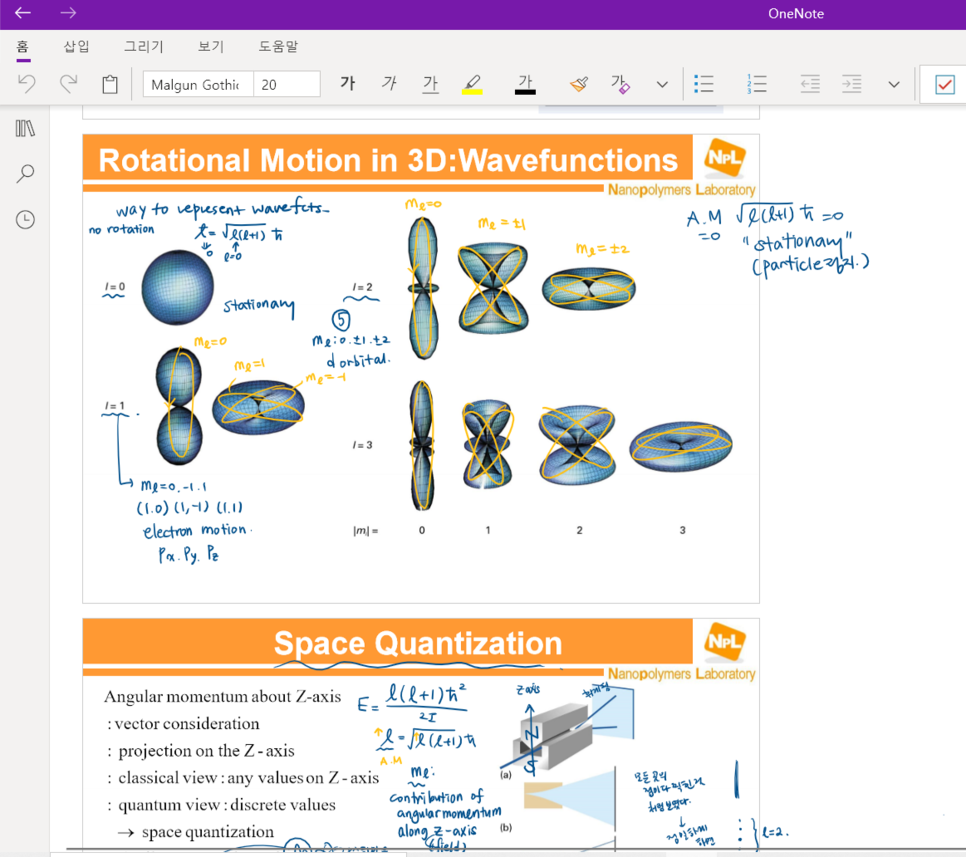Open search with the magnifier icon

pyautogui.click(x=25, y=174)
